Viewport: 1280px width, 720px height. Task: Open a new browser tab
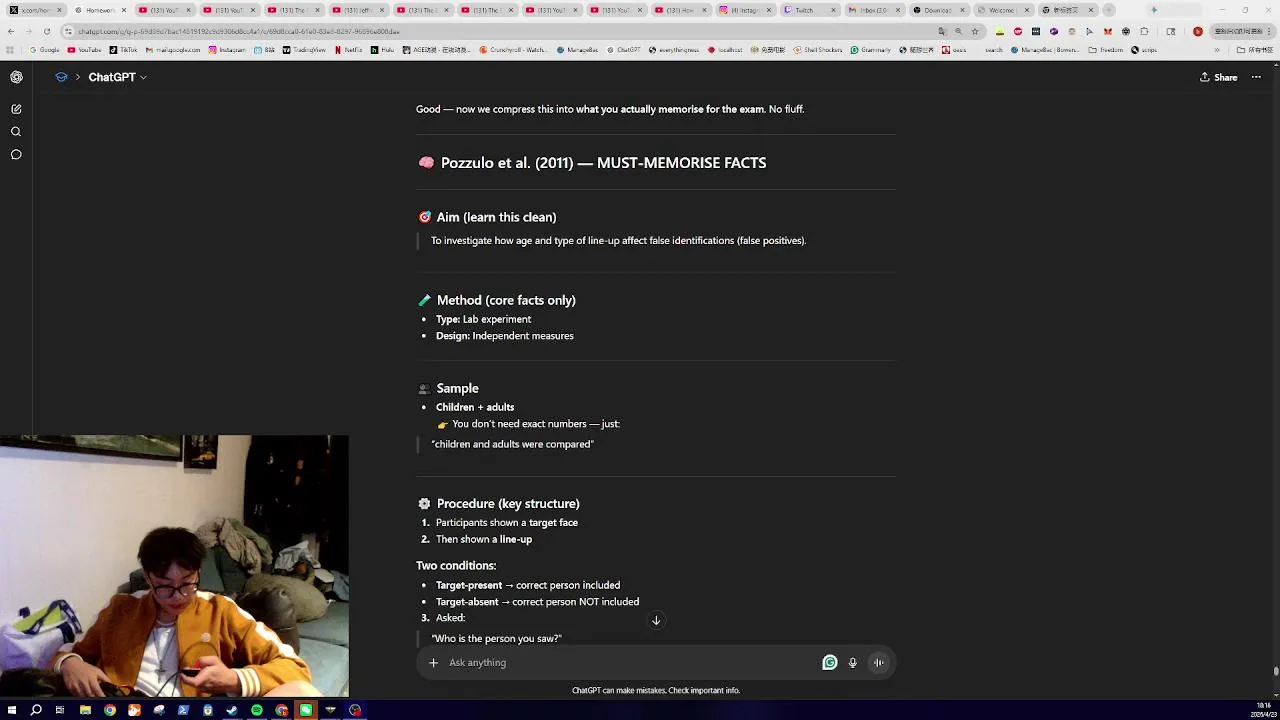1109,10
